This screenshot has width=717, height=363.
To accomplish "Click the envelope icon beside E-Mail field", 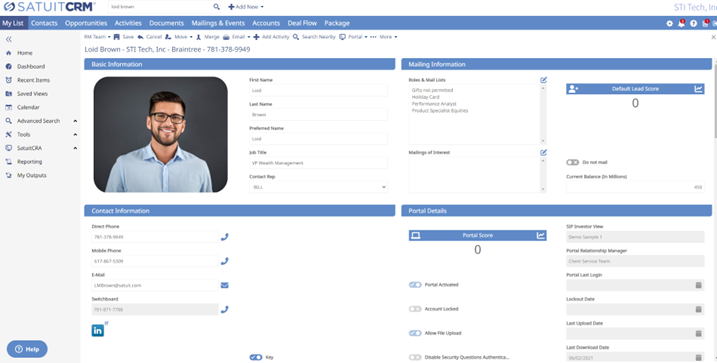I will [x=225, y=285].
